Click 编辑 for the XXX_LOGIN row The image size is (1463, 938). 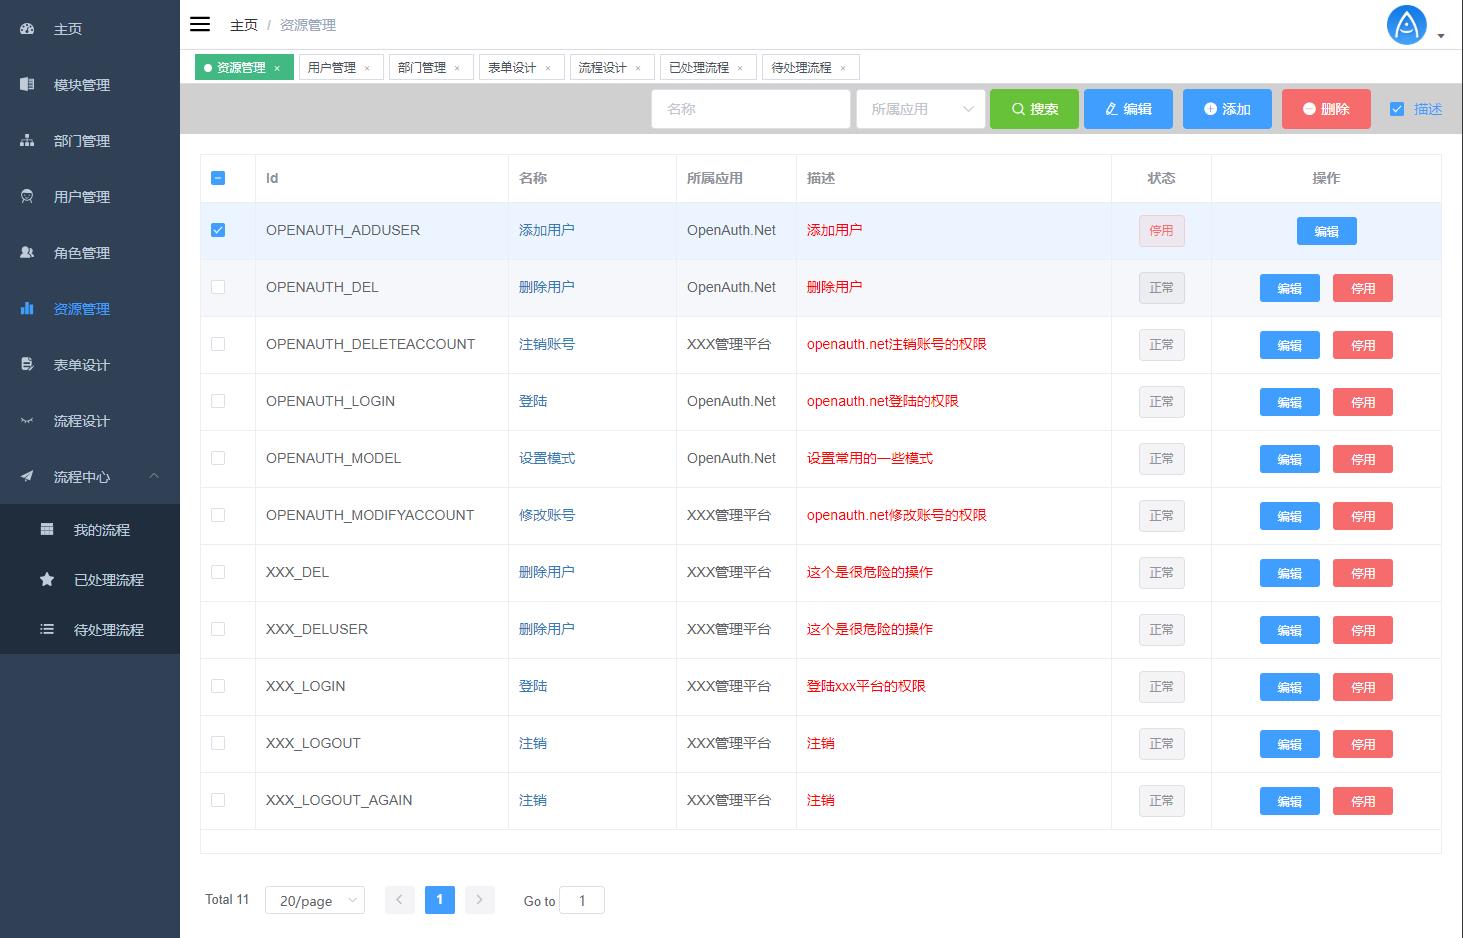click(1290, 687)
